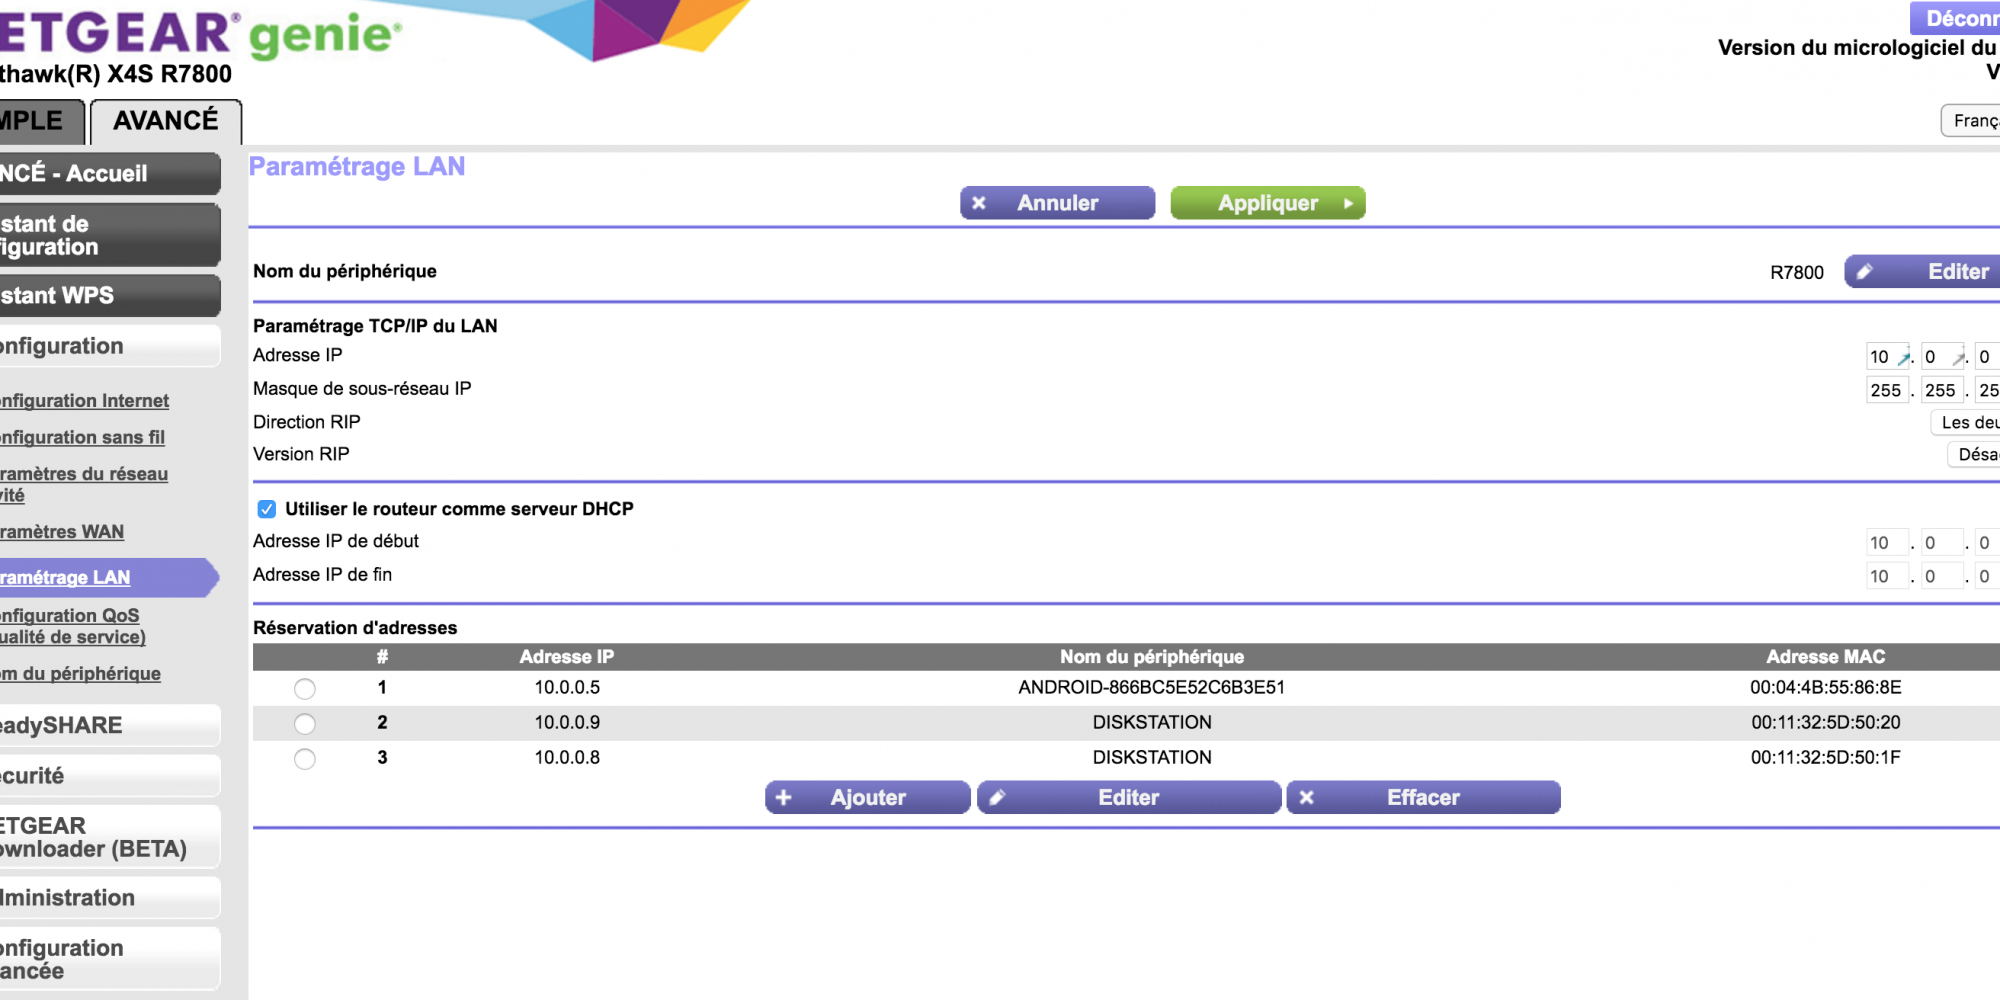The height and width of the screenshot is (1000, 2000).
Task: Switch to the AVANCÉ tab
Action: click(166, 121)
